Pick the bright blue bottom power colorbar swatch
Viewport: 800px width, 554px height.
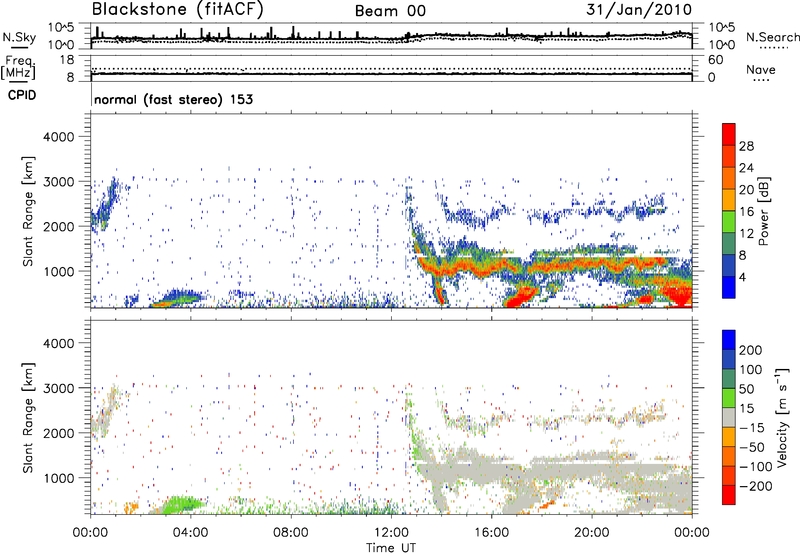tap(729, 287)
